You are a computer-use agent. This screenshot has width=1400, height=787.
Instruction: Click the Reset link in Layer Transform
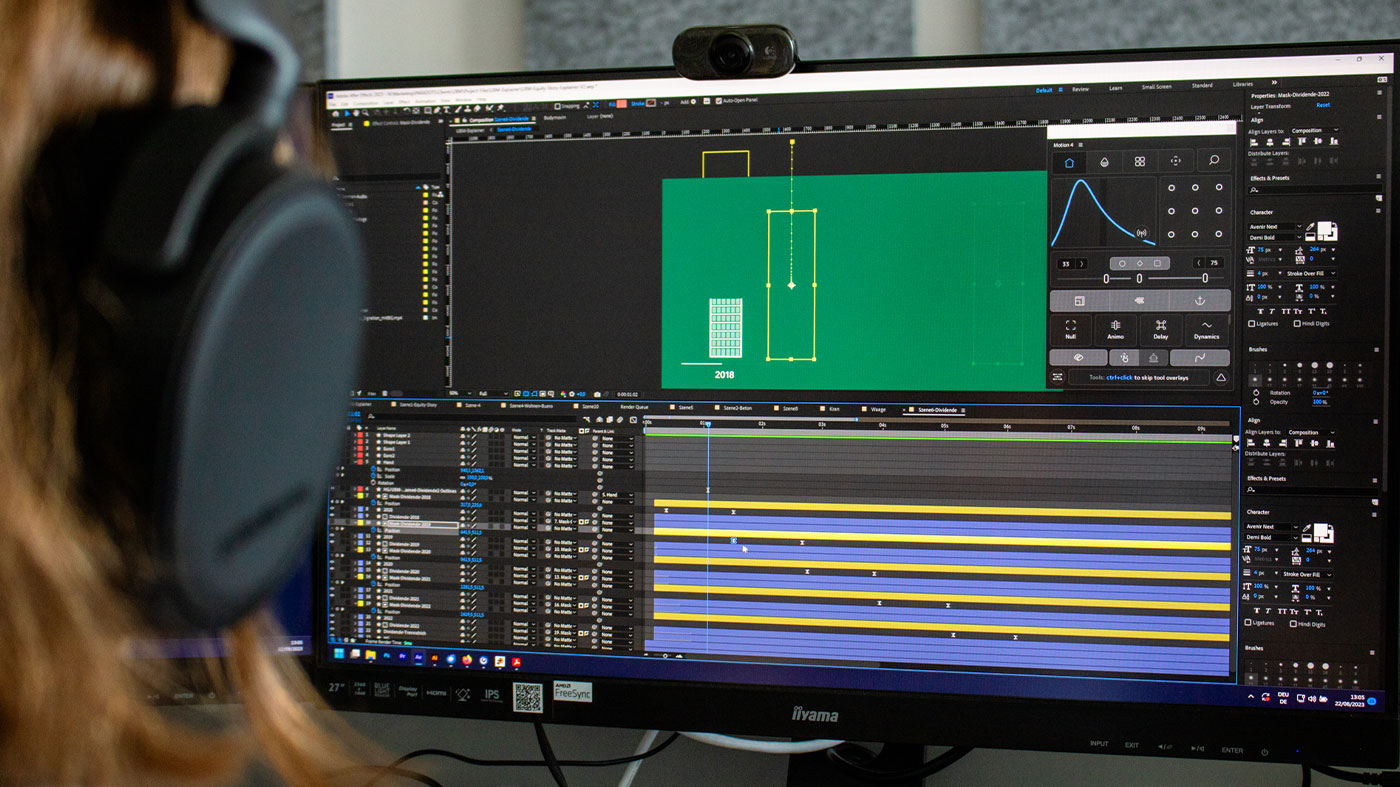point(1323,105)
